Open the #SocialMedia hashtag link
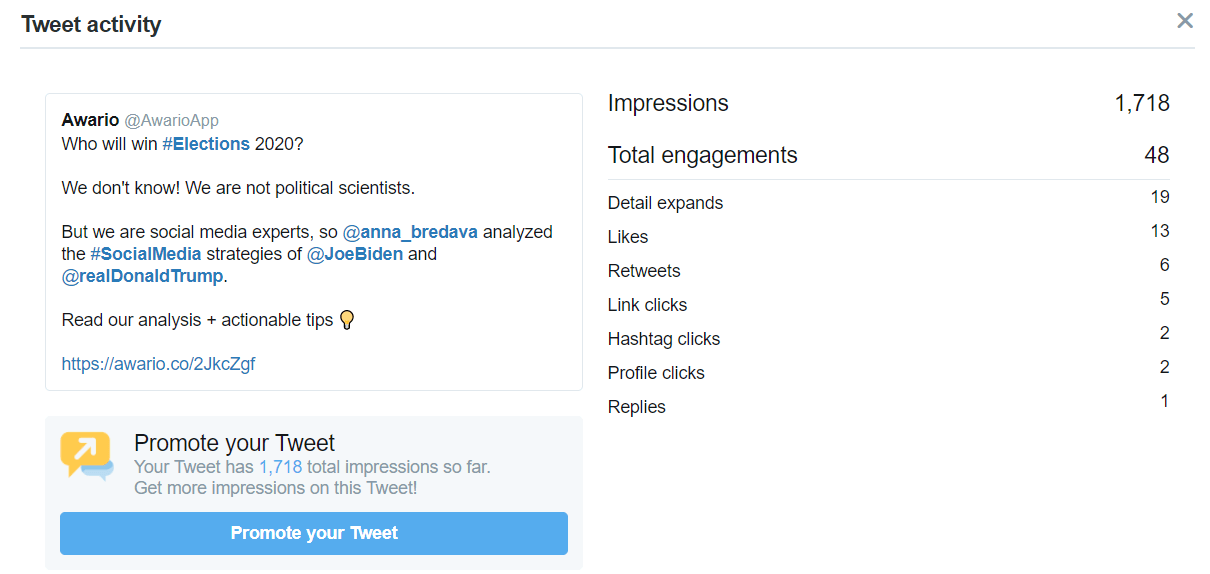1210x574 pixels. [146, 254]
